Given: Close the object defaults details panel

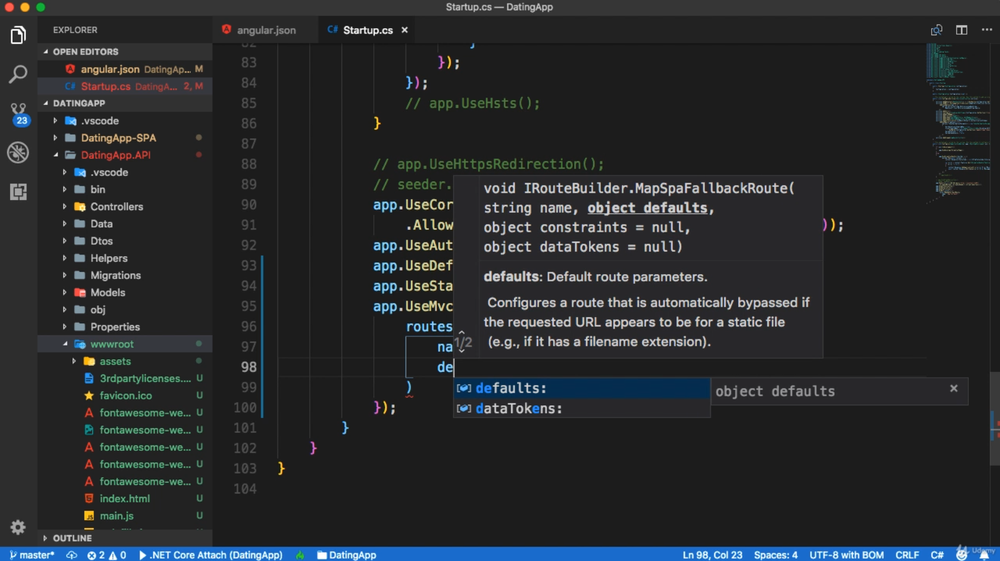Looking at the screenshot, I should pos(953,389).
